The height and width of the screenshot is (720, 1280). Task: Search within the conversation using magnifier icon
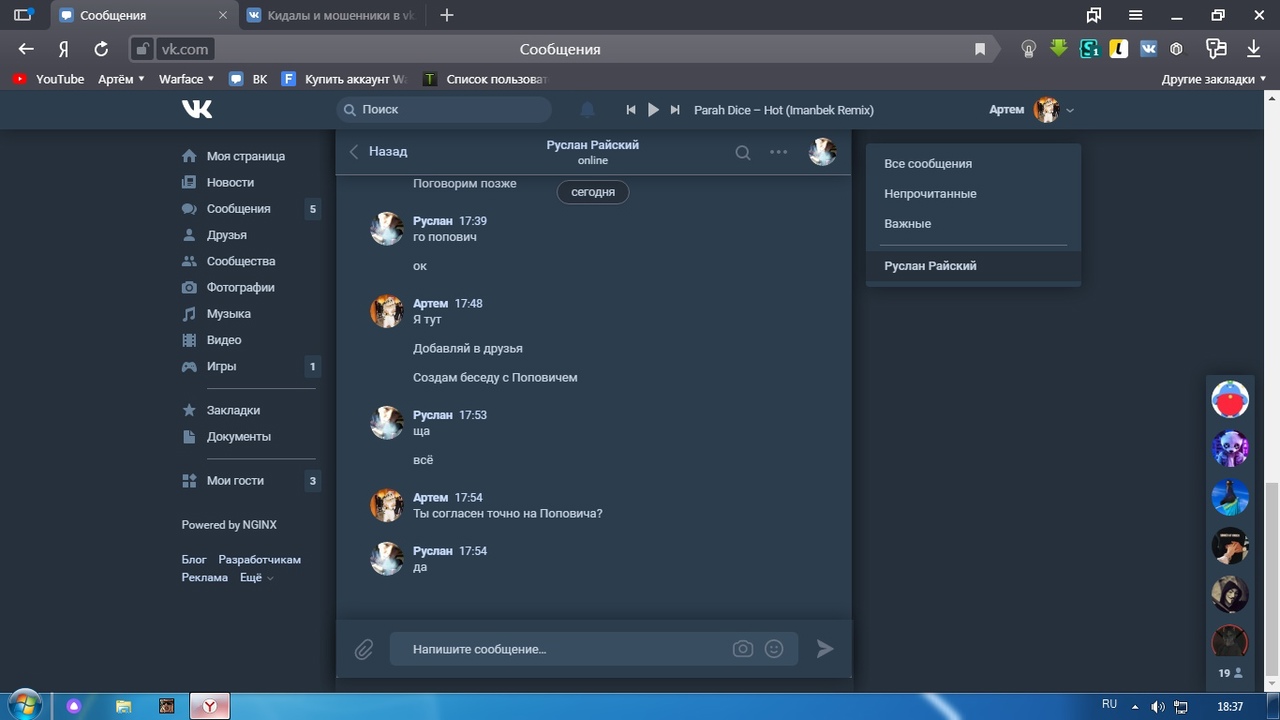[743, 152]
